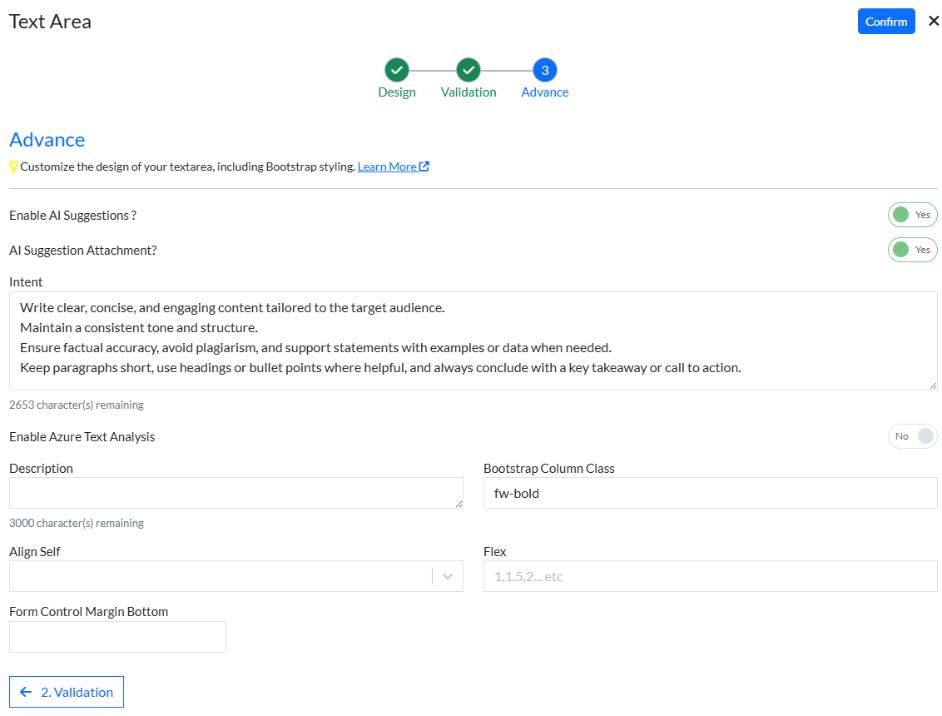Screen dimensions: 942x716
Task: Click the Flex input field
Action: (710, 576)
